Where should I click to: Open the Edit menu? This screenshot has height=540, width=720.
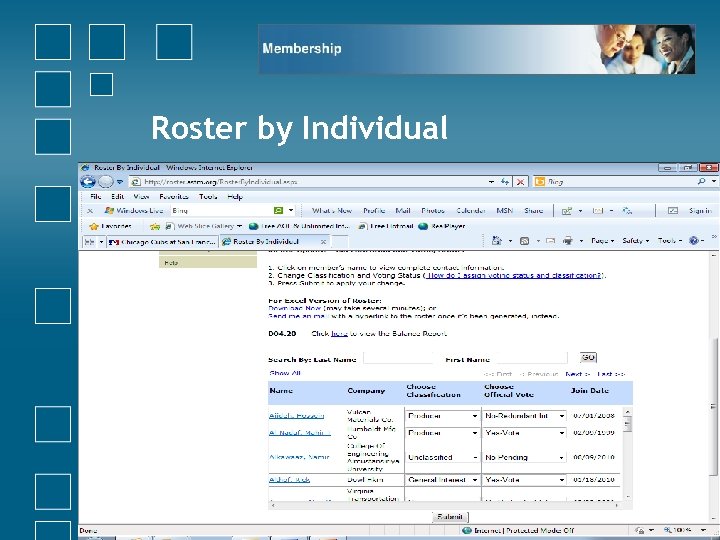pyautogui.click(x=118, y=197)
